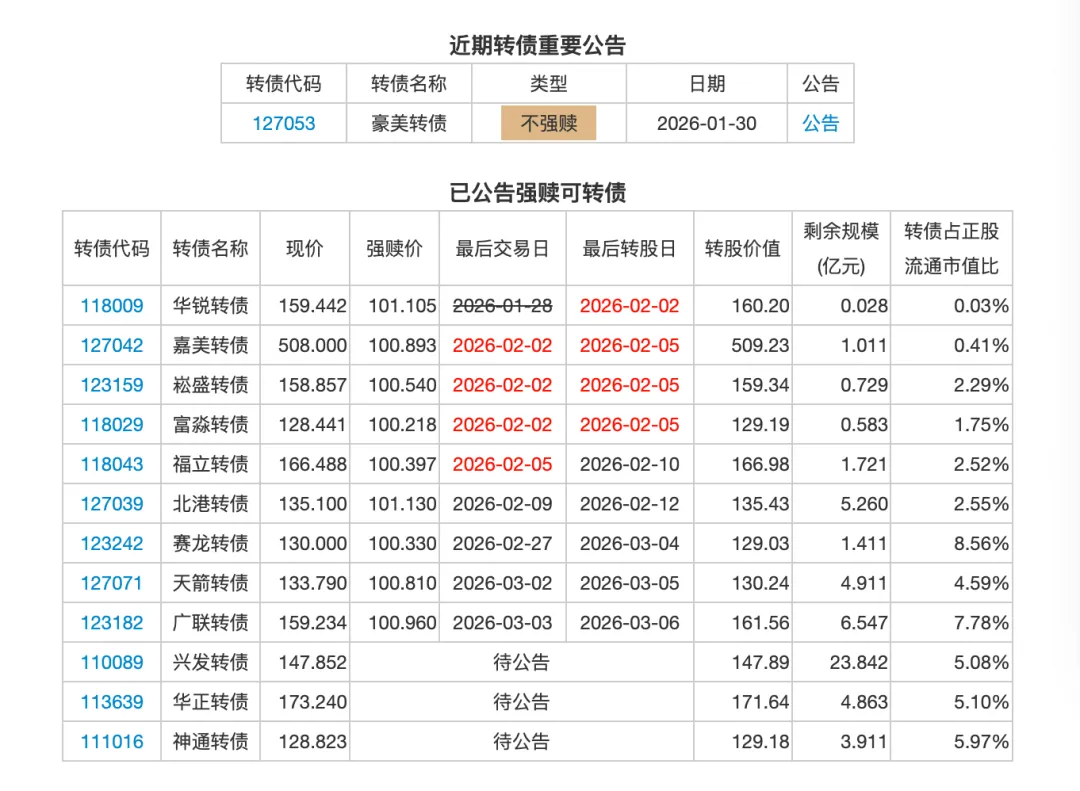1080x791 pixels.
Task: Select the 神通转债 name cell
Action: click(210, 741)
